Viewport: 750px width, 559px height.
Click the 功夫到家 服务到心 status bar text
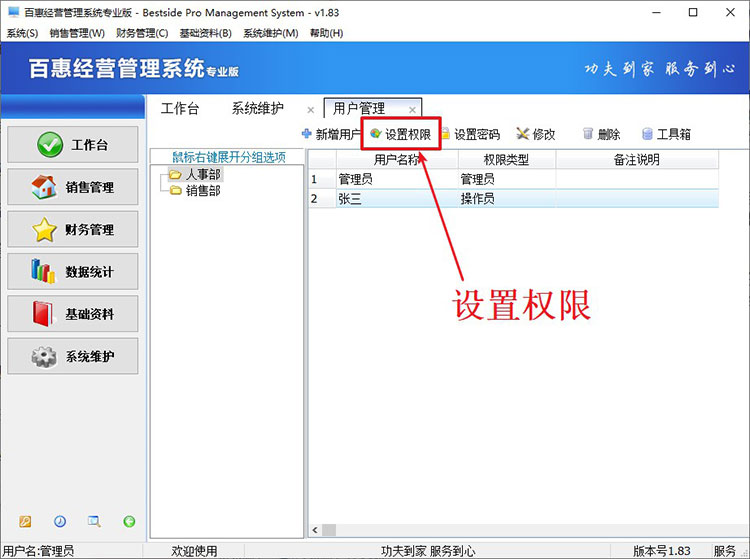(428, 551)
